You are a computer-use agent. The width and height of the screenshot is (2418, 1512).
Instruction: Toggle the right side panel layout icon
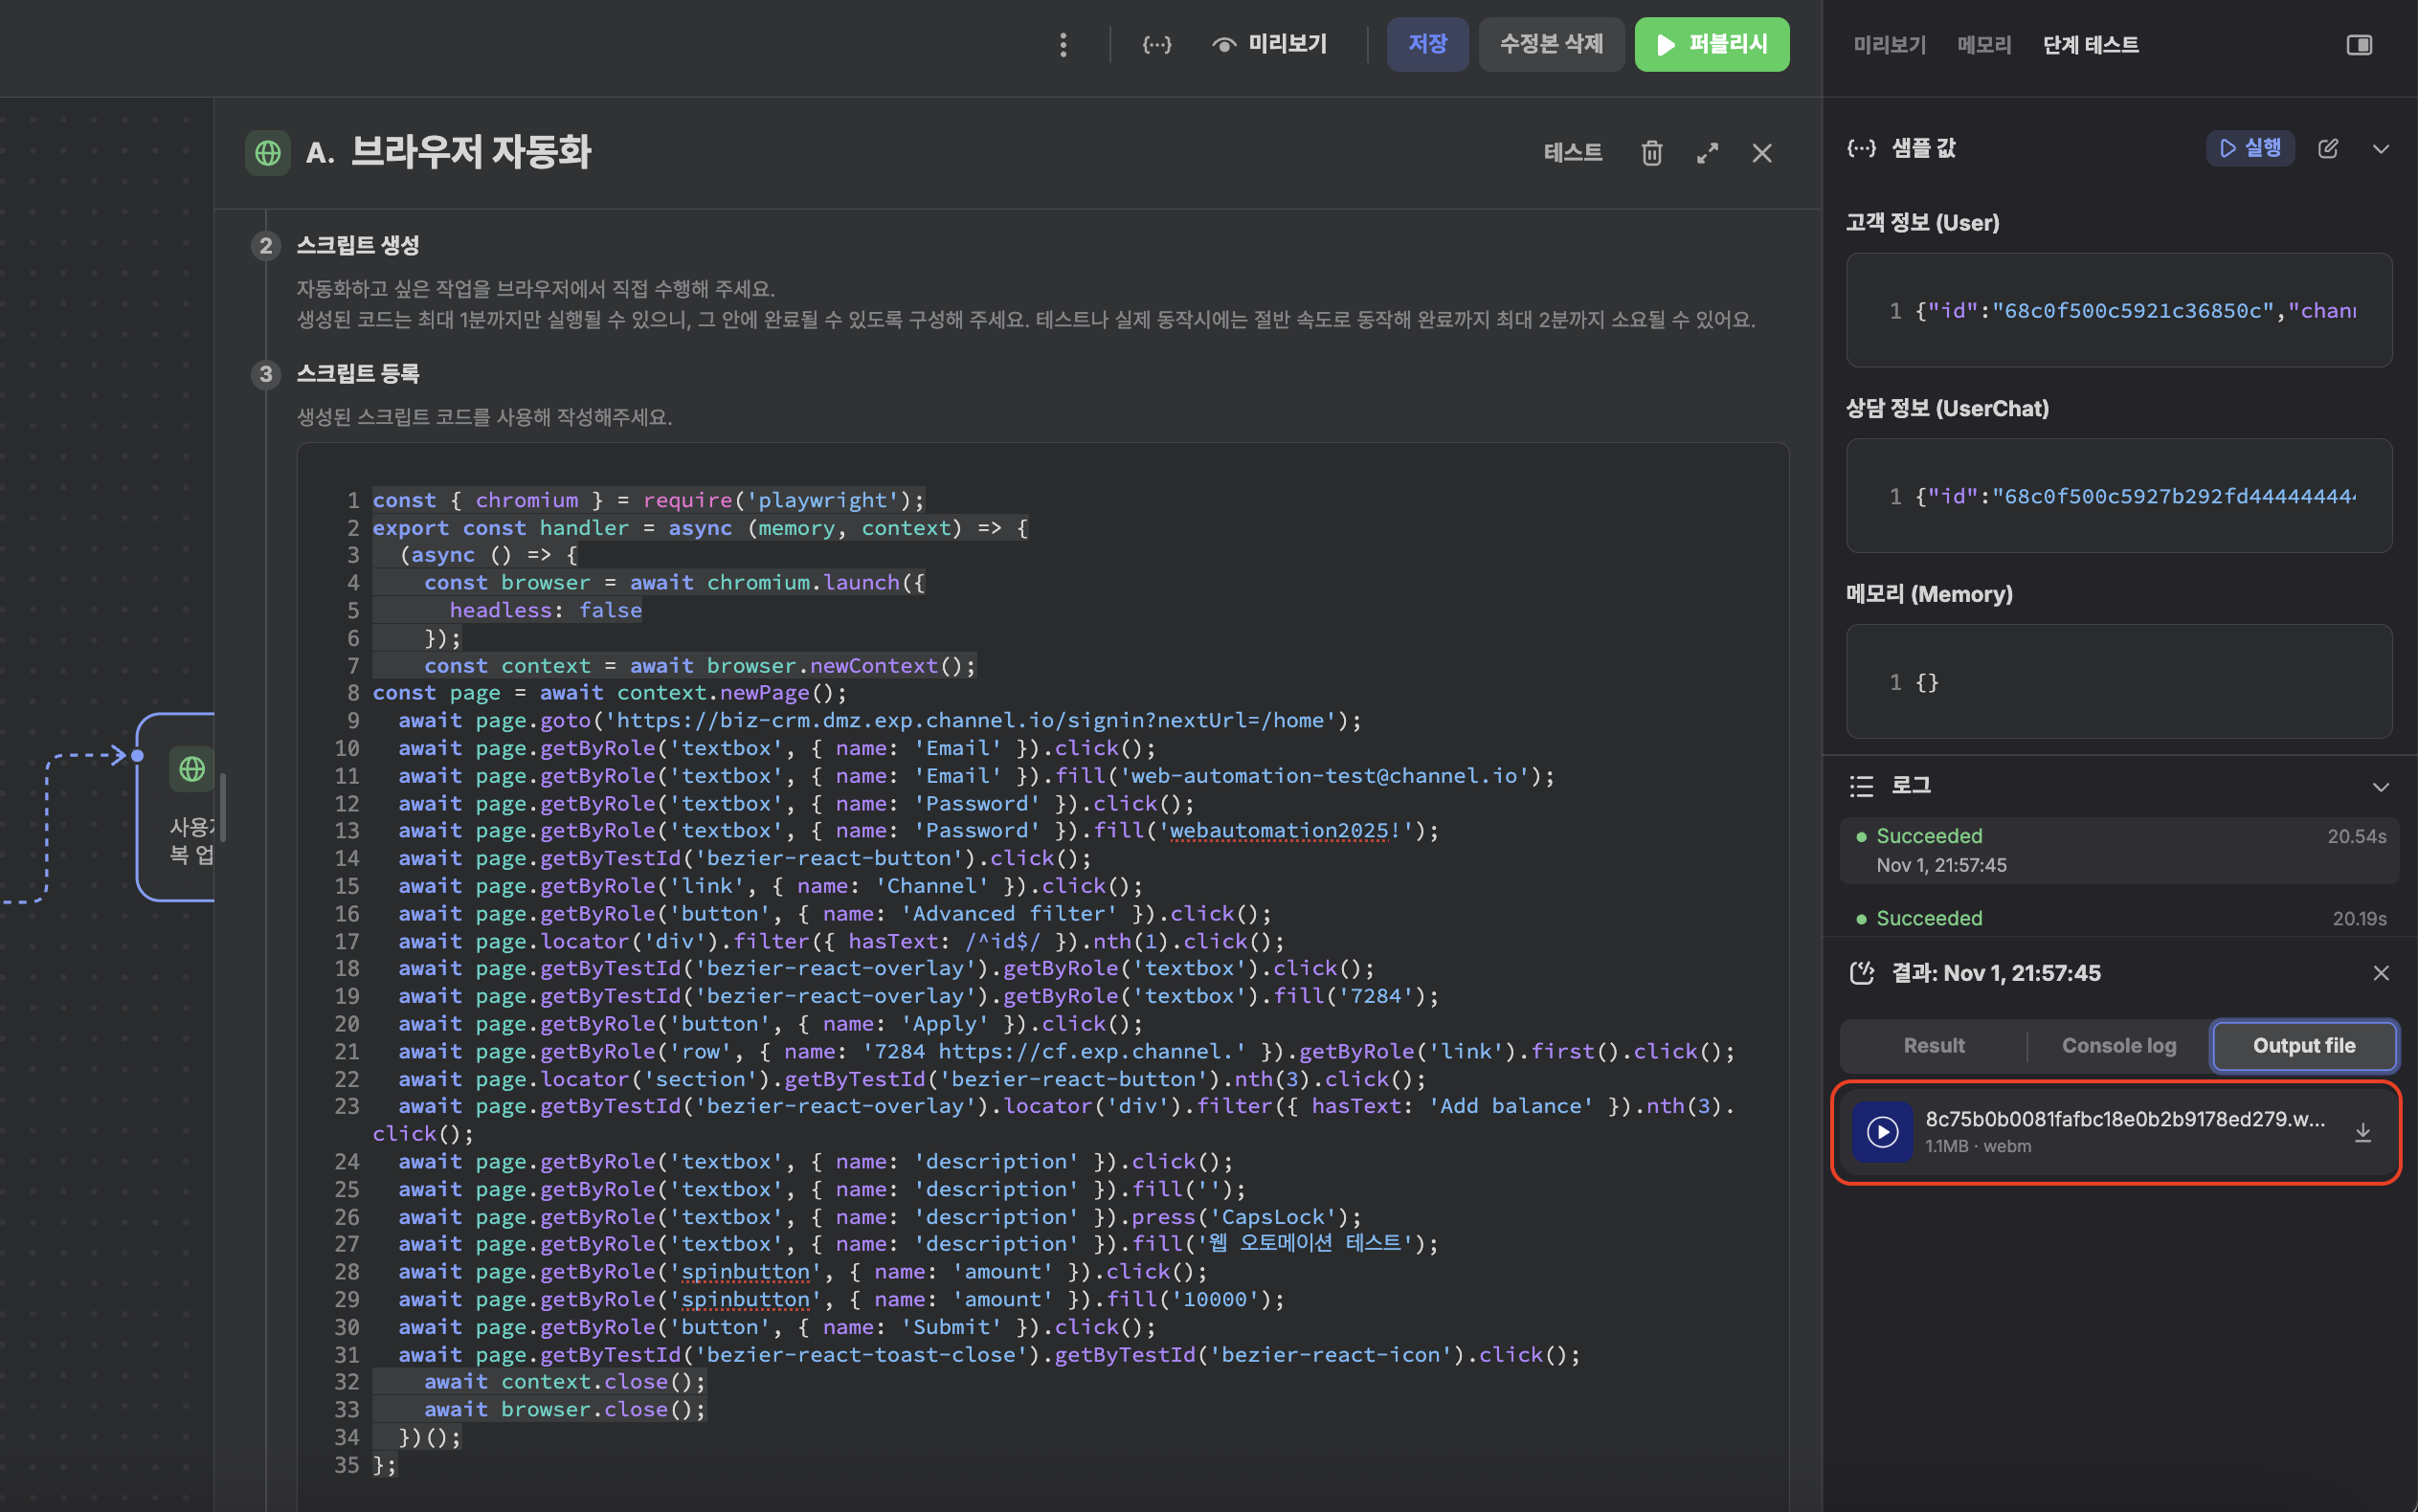(x=2358, y=45)
